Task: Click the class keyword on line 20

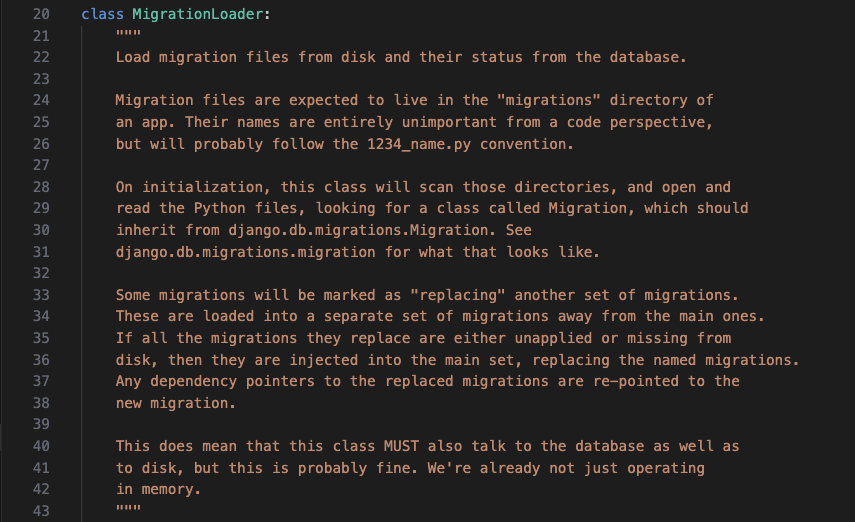Action: pyautogui.click(x=103, y=14)
